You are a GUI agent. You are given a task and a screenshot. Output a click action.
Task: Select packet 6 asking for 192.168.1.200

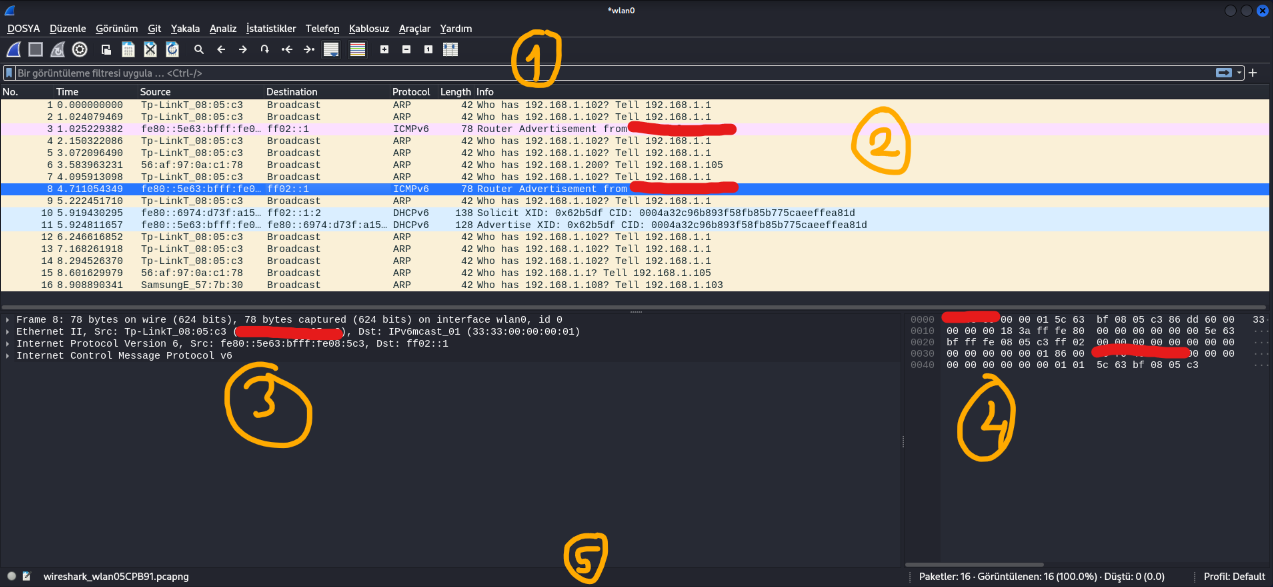click(x=636, y=164)
